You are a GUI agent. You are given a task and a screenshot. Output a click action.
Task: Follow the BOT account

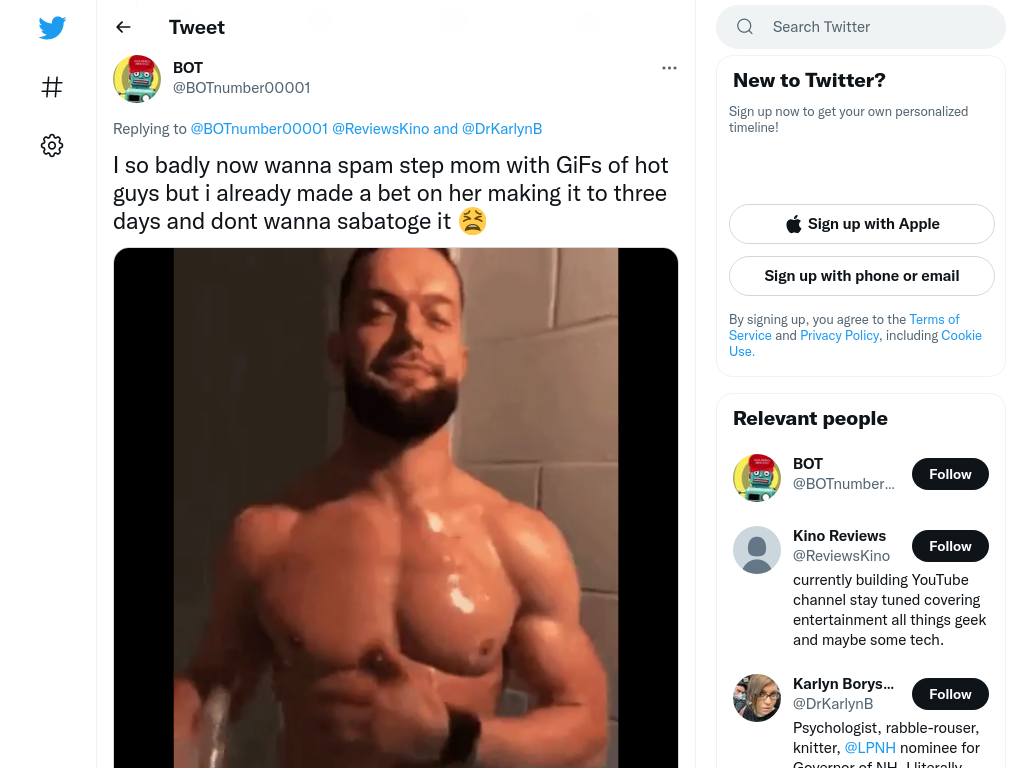tap(950, 474)
